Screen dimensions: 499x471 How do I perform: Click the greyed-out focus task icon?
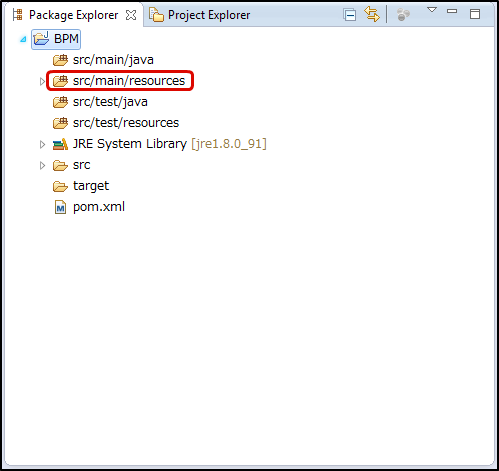click(403, 15)
